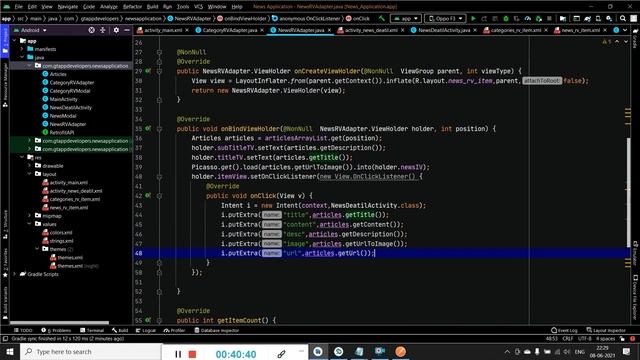Pause the screen recording
This screenshot has height=360, width=640.
pyautogui.click(x=178, y=354)
